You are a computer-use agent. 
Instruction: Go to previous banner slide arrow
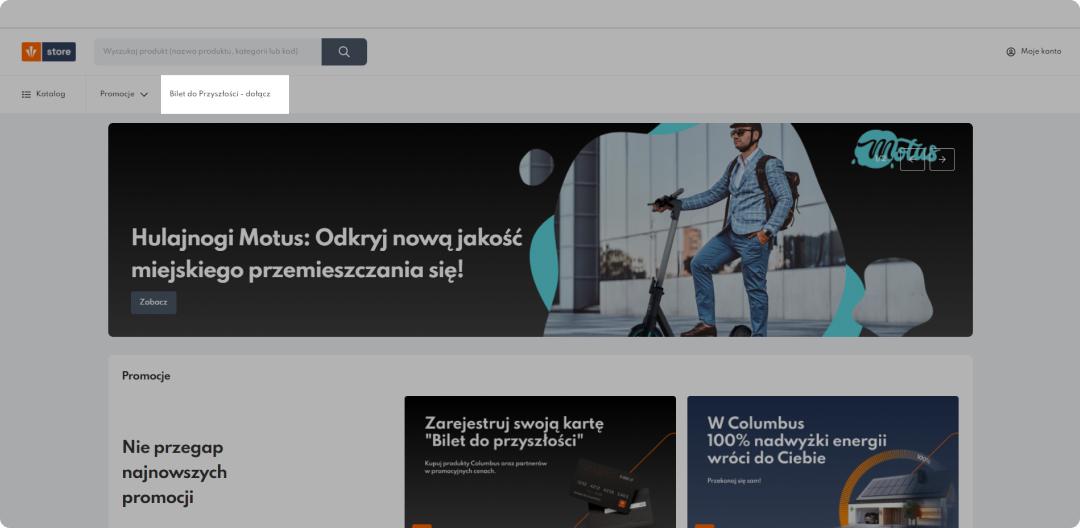click(x=912, y=160)
